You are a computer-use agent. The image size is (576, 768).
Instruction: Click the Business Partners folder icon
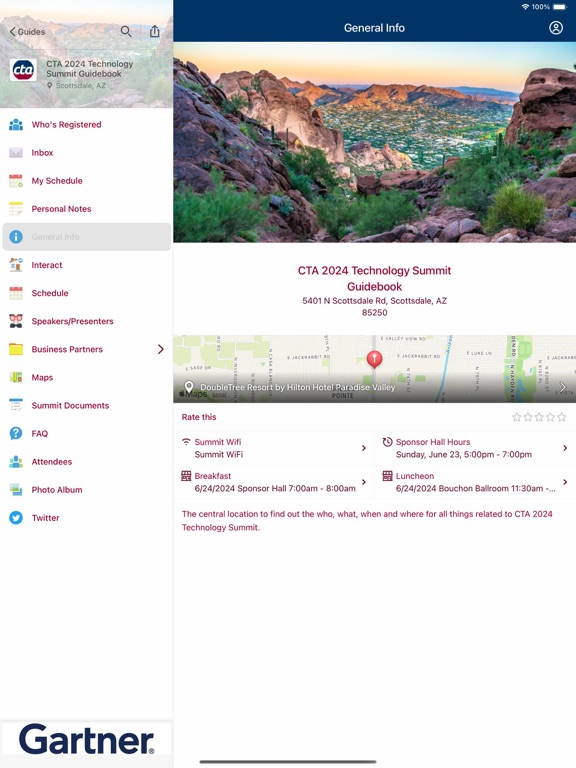coord(16,349)
